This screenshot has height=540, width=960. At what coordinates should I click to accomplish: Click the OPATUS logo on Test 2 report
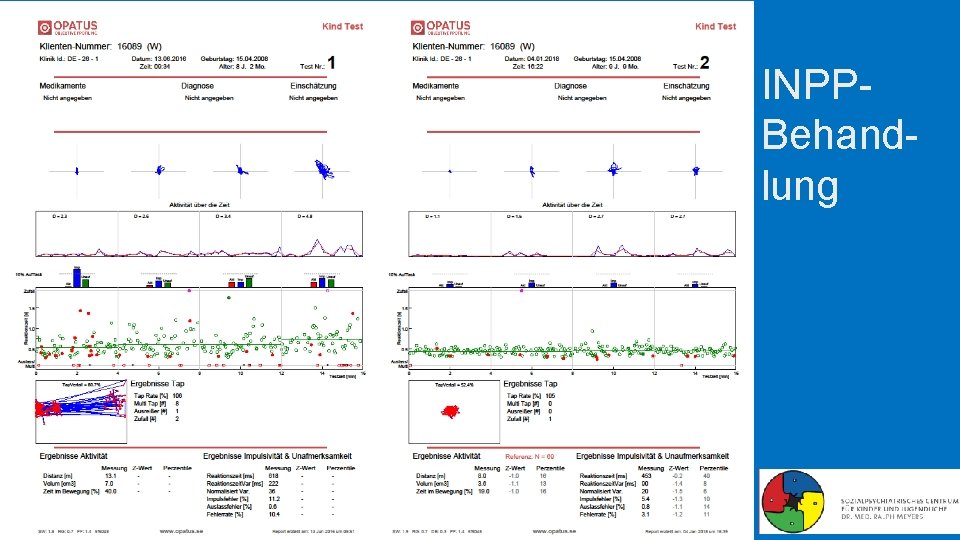point(440,28)
